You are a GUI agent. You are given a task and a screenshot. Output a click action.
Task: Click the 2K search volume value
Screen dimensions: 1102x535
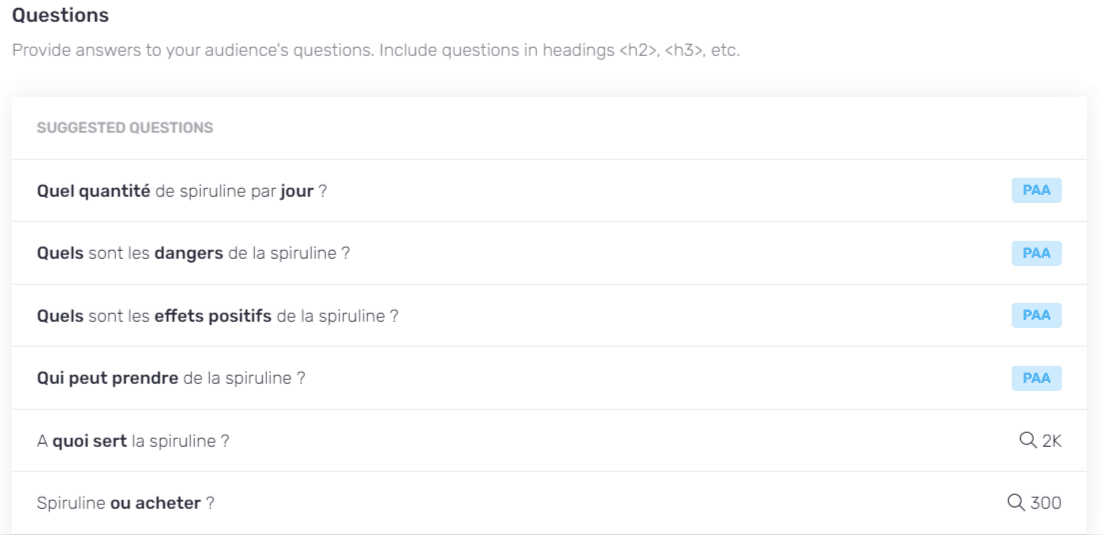(x=1051, y=441)
